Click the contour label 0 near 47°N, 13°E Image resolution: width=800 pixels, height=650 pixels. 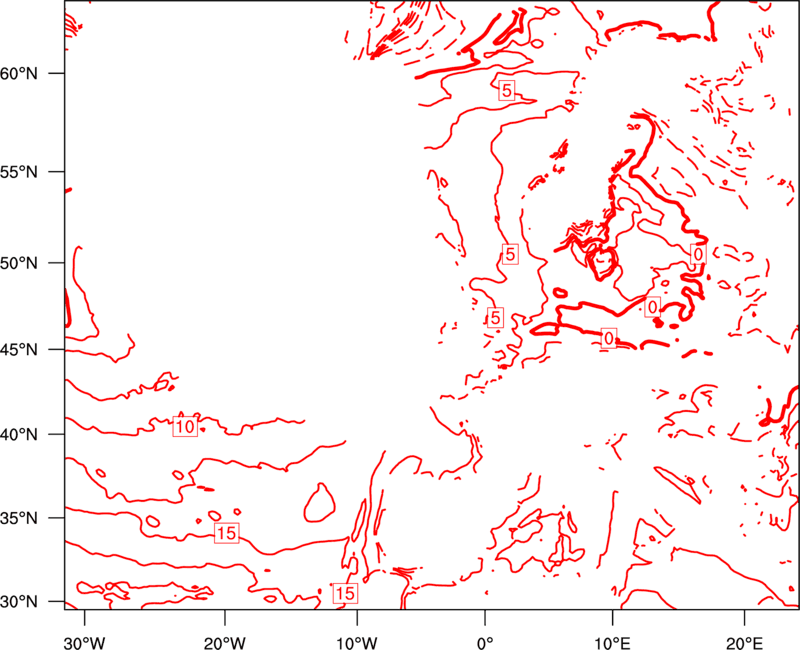[x=653, y=307]
